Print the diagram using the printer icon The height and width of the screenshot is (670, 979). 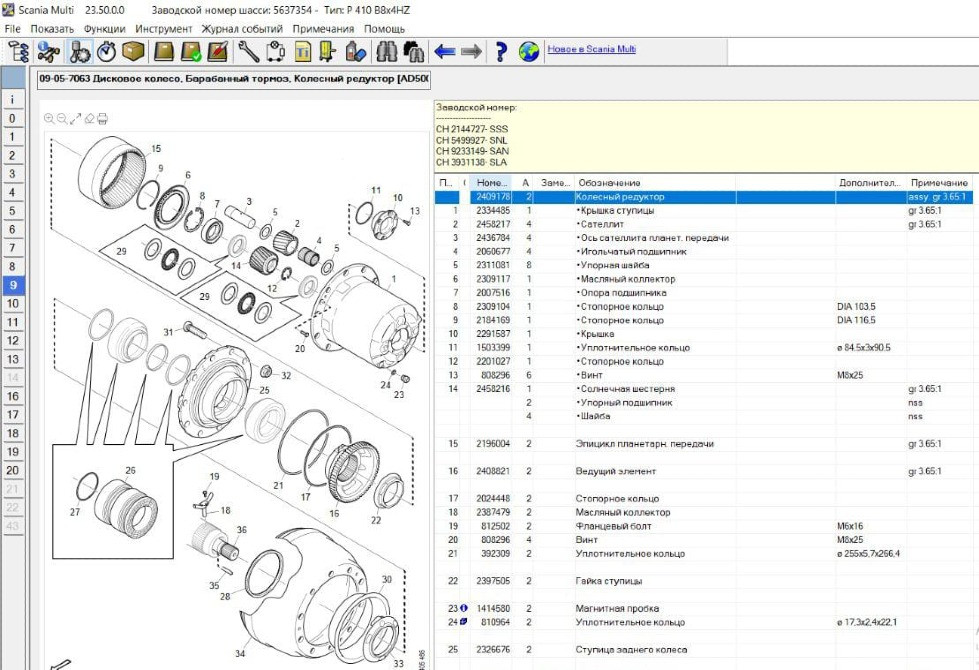(102, 119)
